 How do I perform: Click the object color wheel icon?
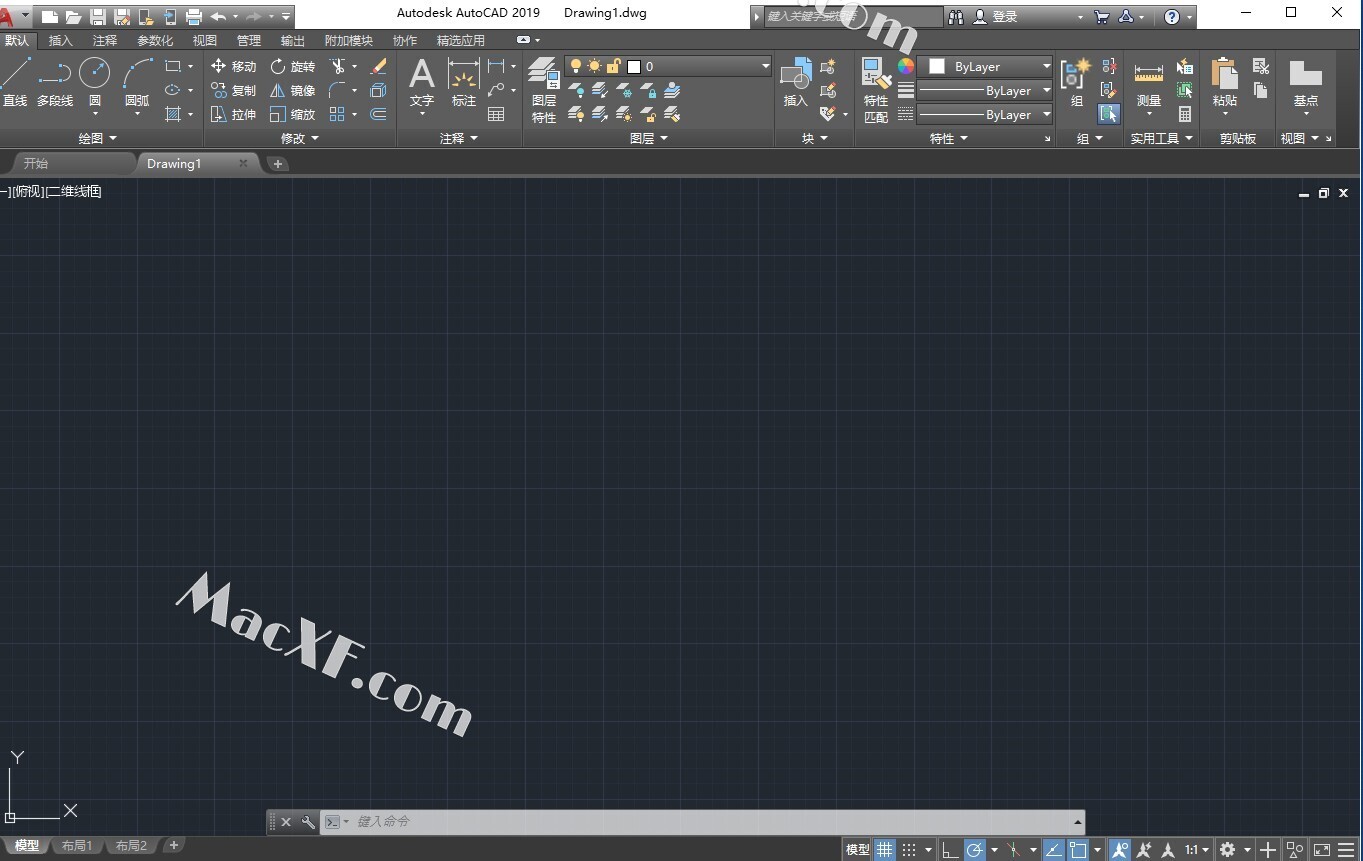[x=905, y=66]
